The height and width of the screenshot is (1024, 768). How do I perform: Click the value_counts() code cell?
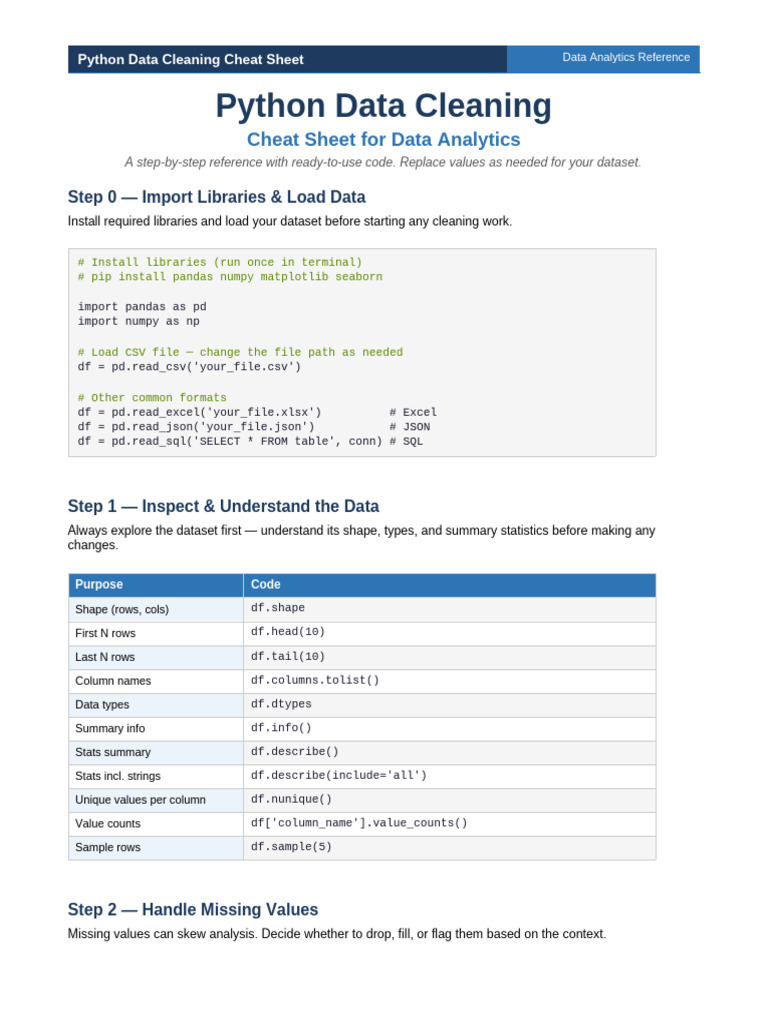tap(449, 824)
